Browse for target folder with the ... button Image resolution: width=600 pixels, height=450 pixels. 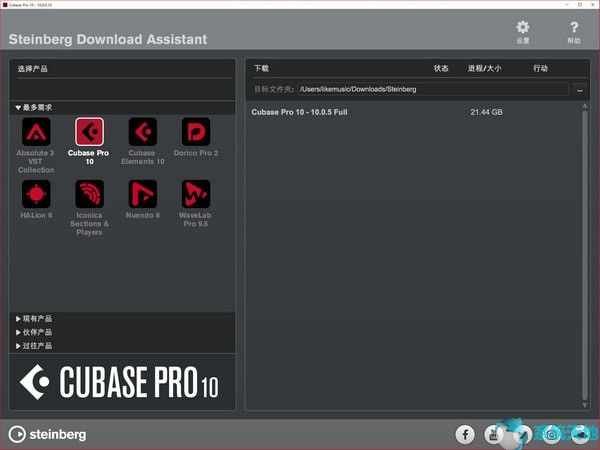(x=580, y=90)
